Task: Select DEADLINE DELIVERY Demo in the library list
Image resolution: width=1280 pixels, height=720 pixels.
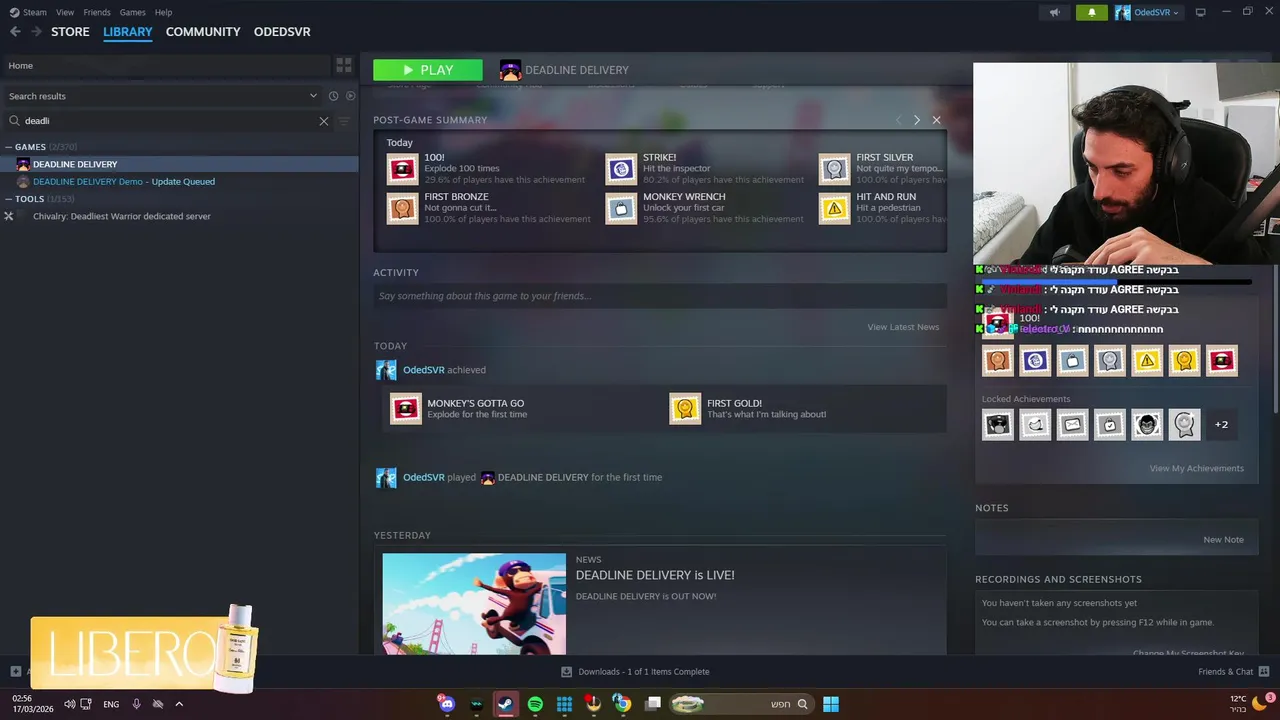Action: click(x=179, y=182)
